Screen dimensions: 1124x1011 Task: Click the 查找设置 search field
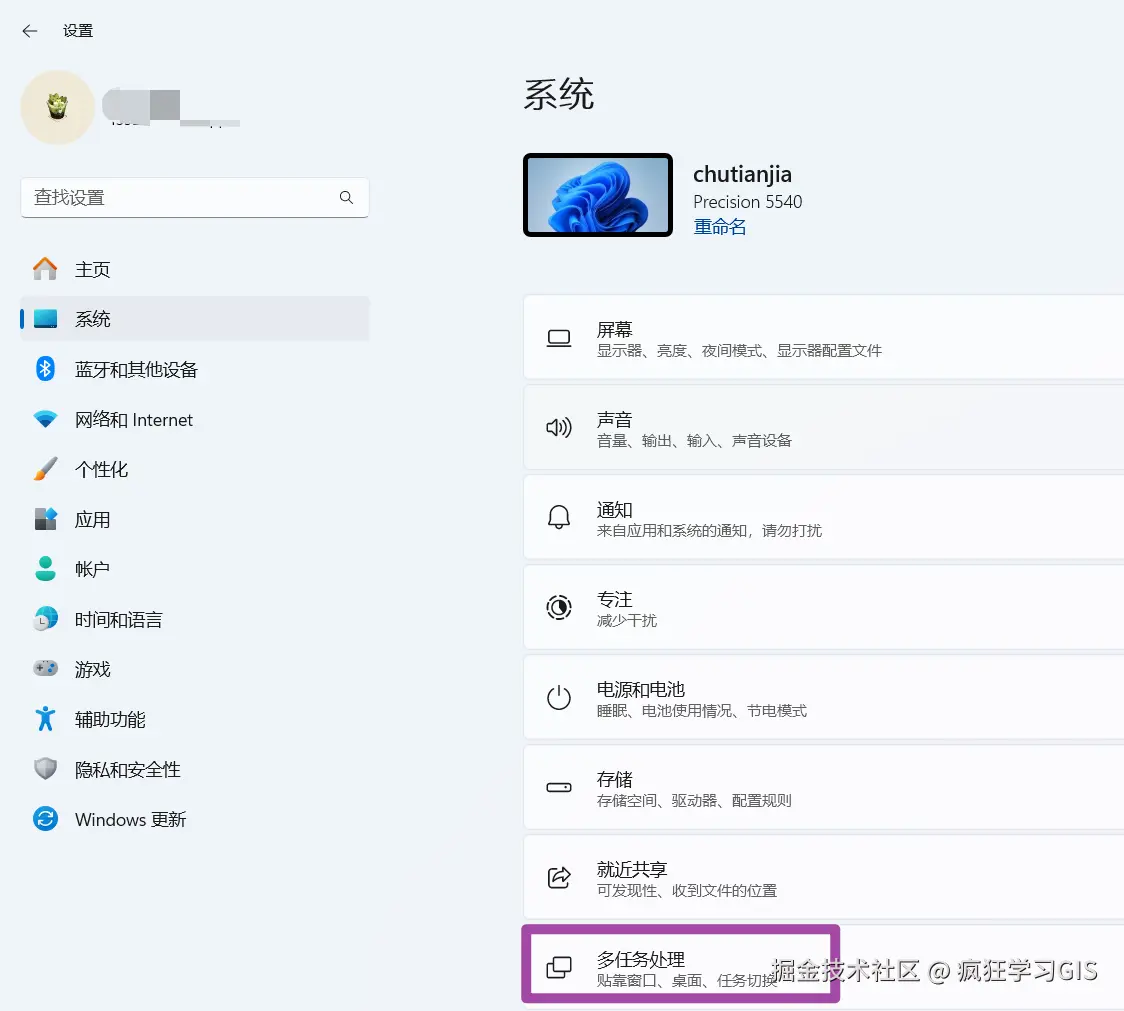click(x=195, y=197)
